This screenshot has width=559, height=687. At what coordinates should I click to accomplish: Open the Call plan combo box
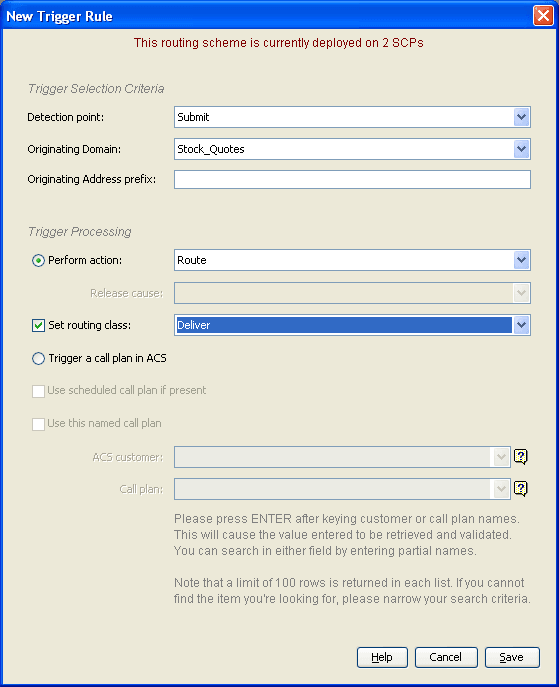(x=501, y=489)
